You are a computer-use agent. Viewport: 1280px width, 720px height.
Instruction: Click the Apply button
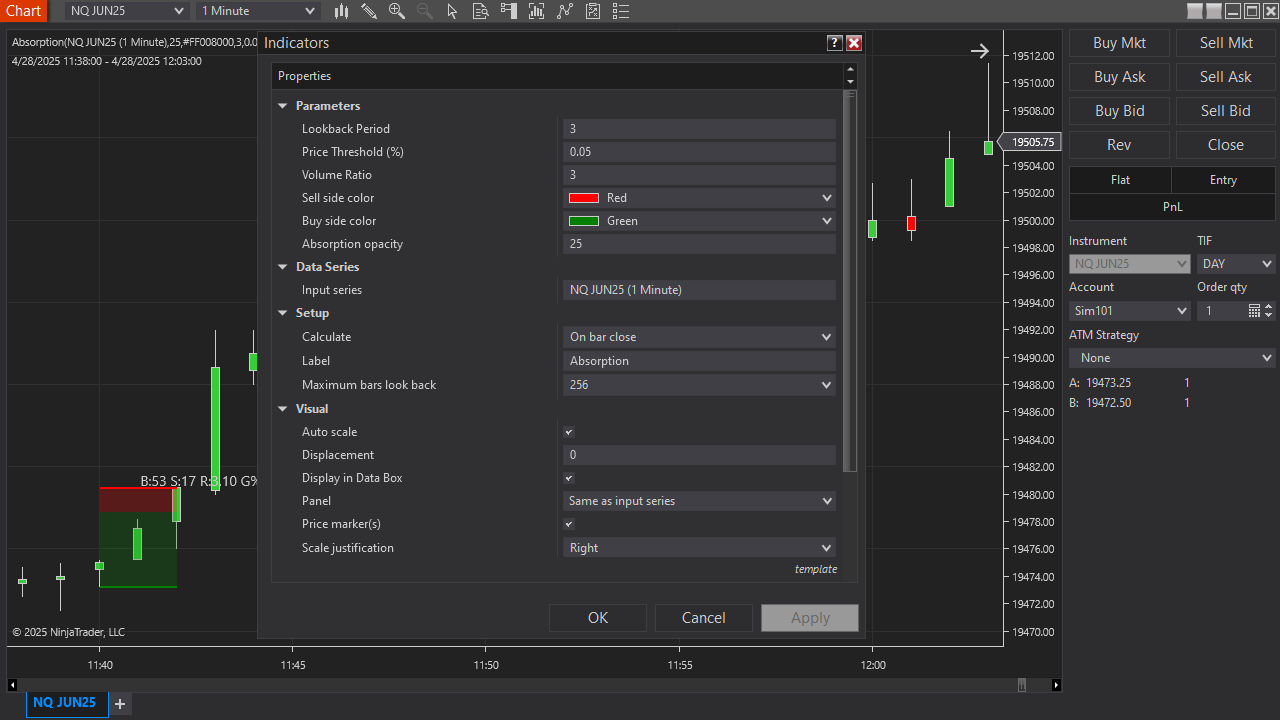(810, 618)
